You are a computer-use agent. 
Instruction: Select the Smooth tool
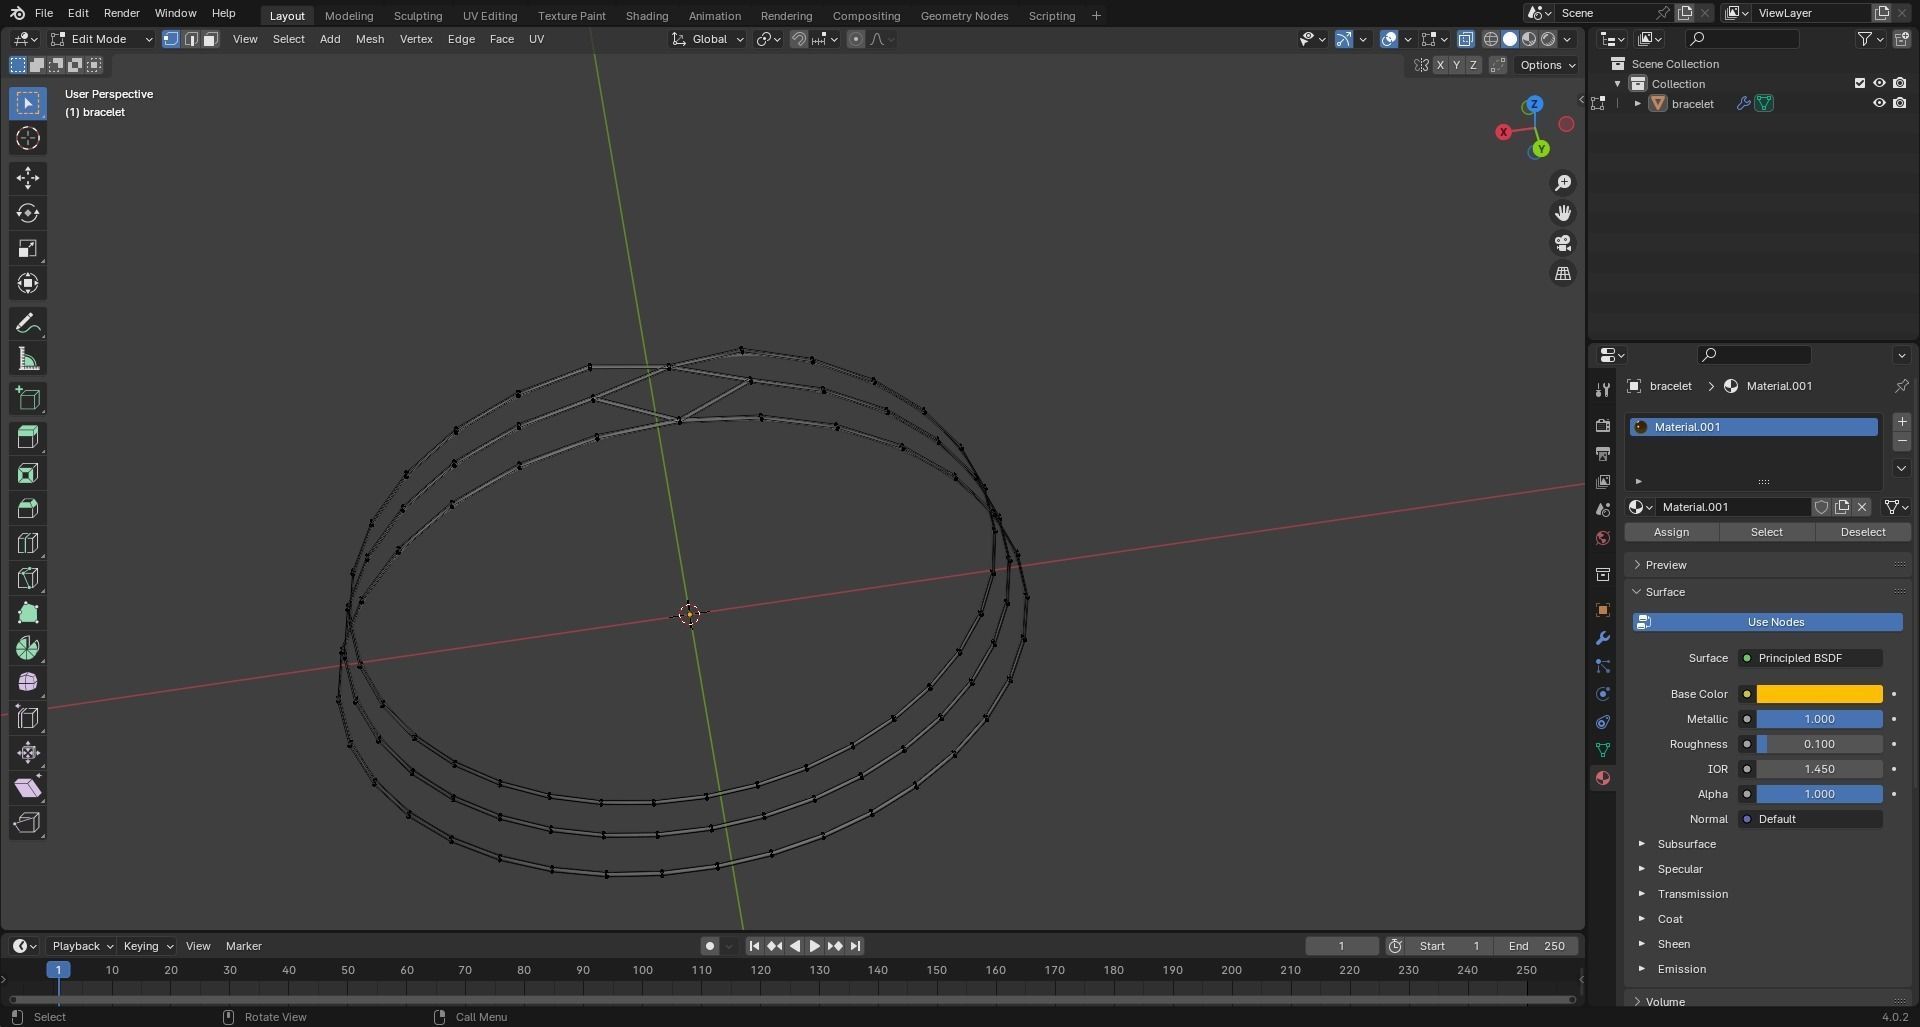[27, 683]
